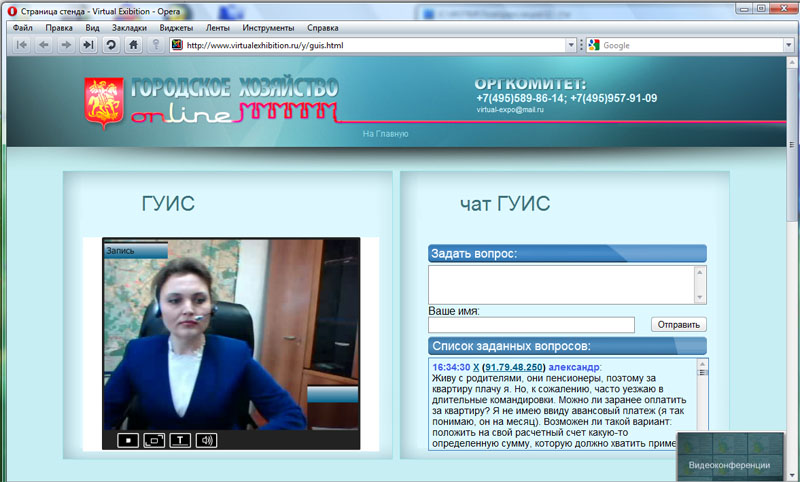Click the page vertical scrollbar thumb
The height and width of the screenshot is (482, 800).
click(x=792, y=144)
